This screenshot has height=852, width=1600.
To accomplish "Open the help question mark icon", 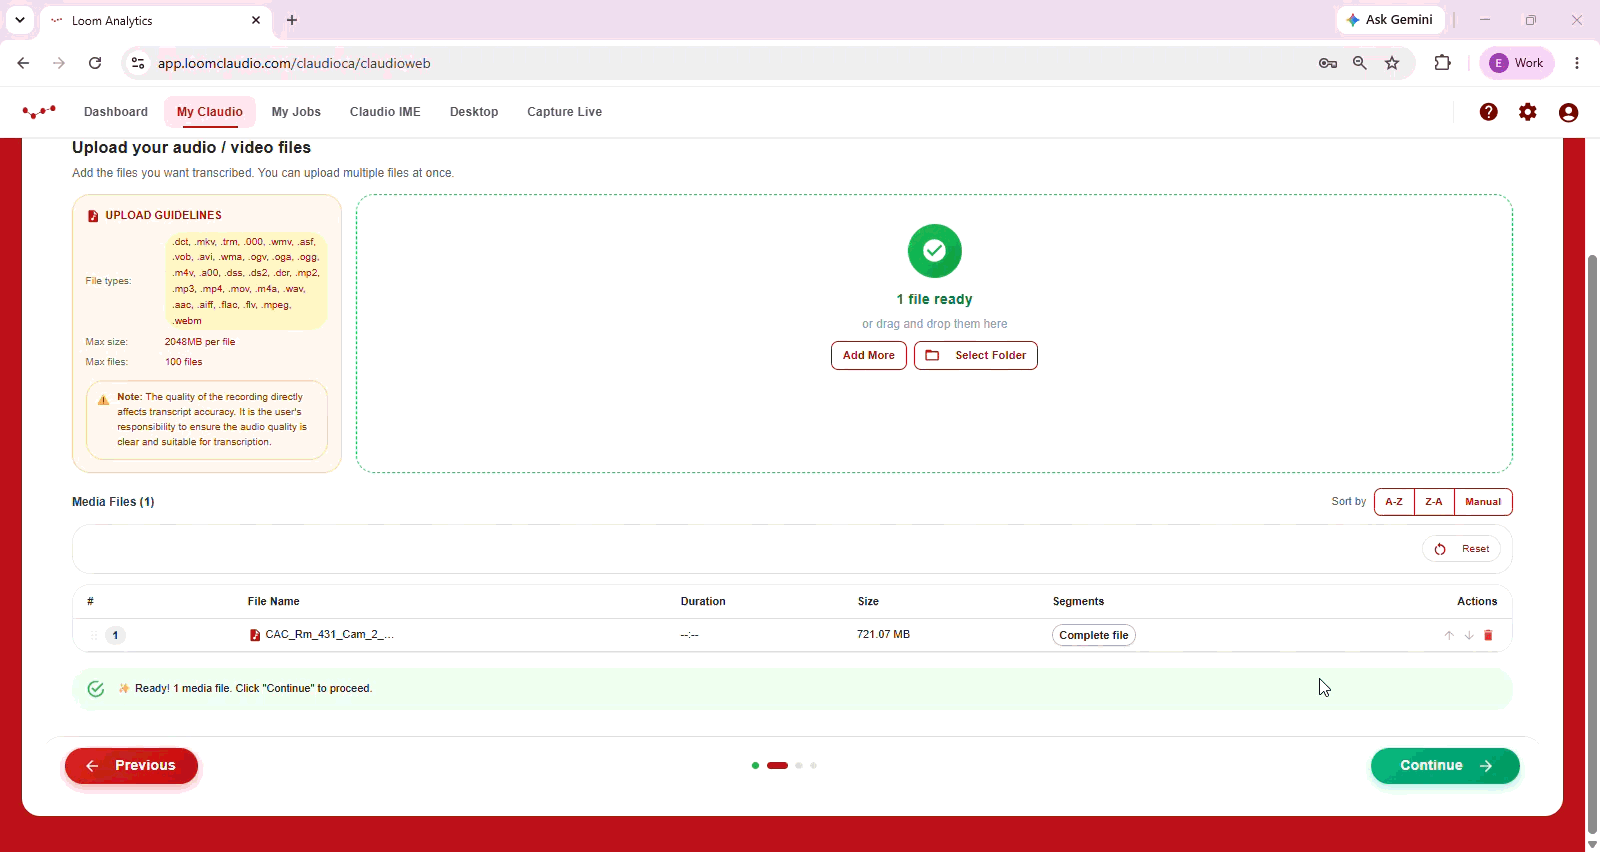I will click(1489, 112).
